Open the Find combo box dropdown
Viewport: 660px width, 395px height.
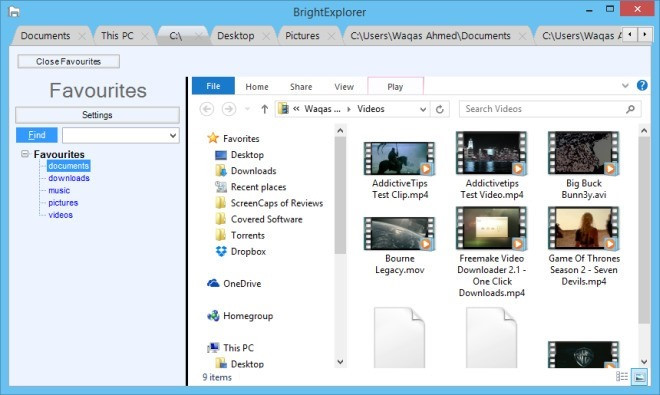(x=173, y=136)
